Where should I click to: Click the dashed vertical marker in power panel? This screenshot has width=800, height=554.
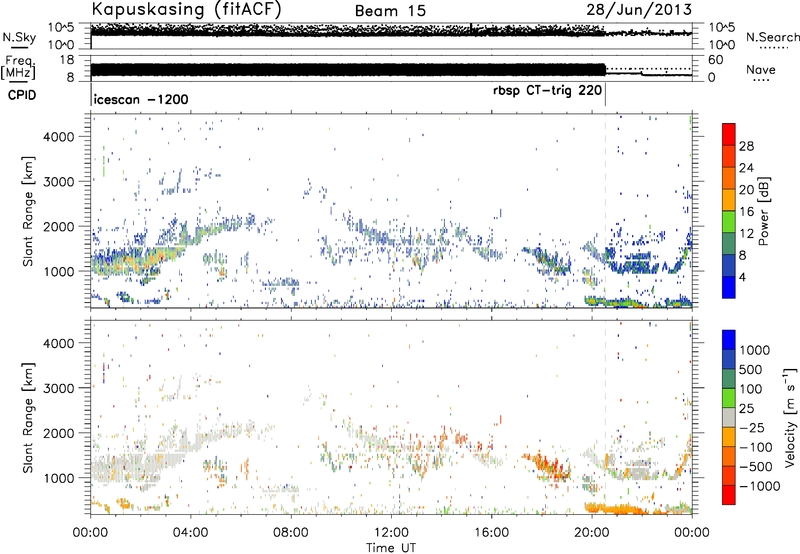[605, 211]
